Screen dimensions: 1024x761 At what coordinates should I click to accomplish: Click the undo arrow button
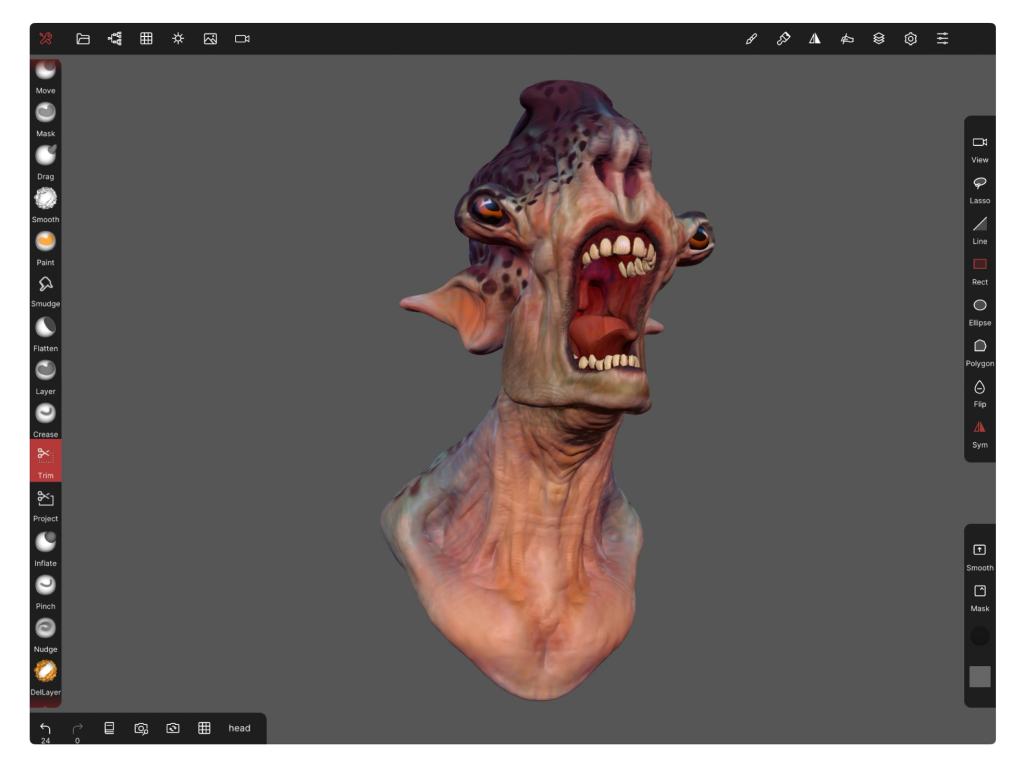[45, 728]
